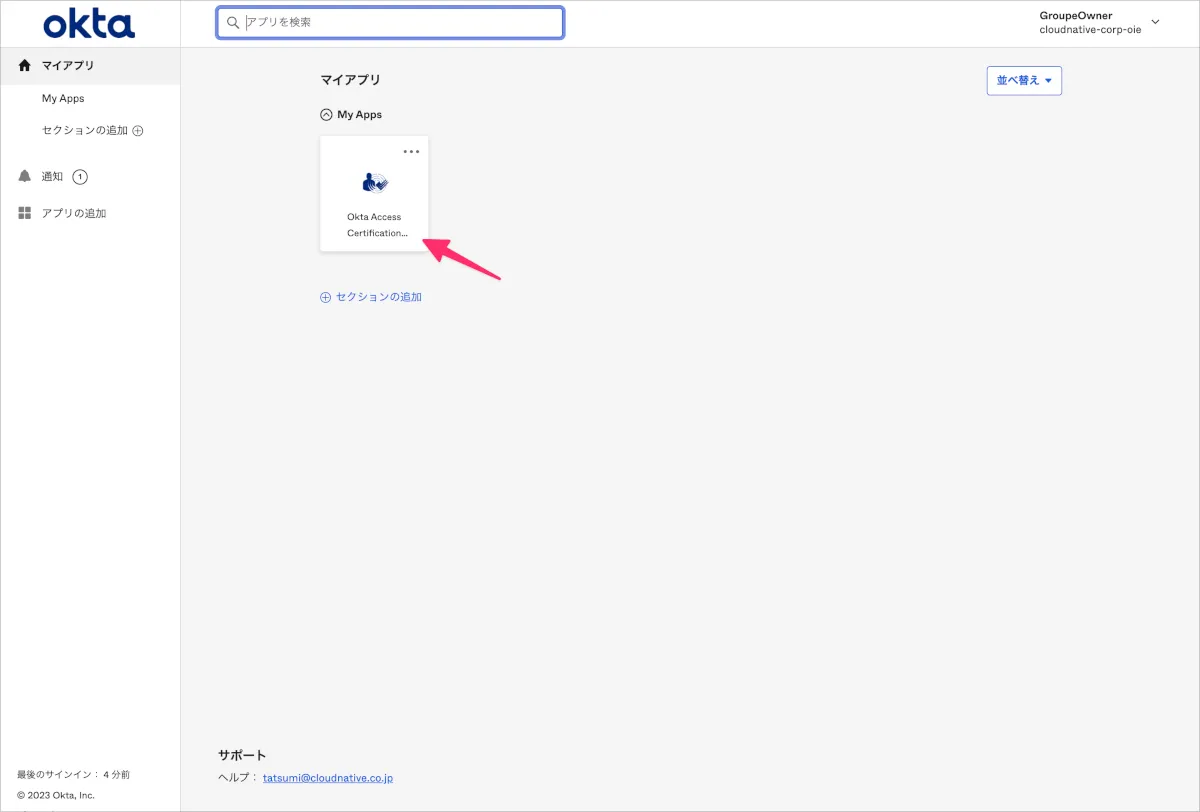Click the cloudnative-corp-oie org name

(1090, 30)
